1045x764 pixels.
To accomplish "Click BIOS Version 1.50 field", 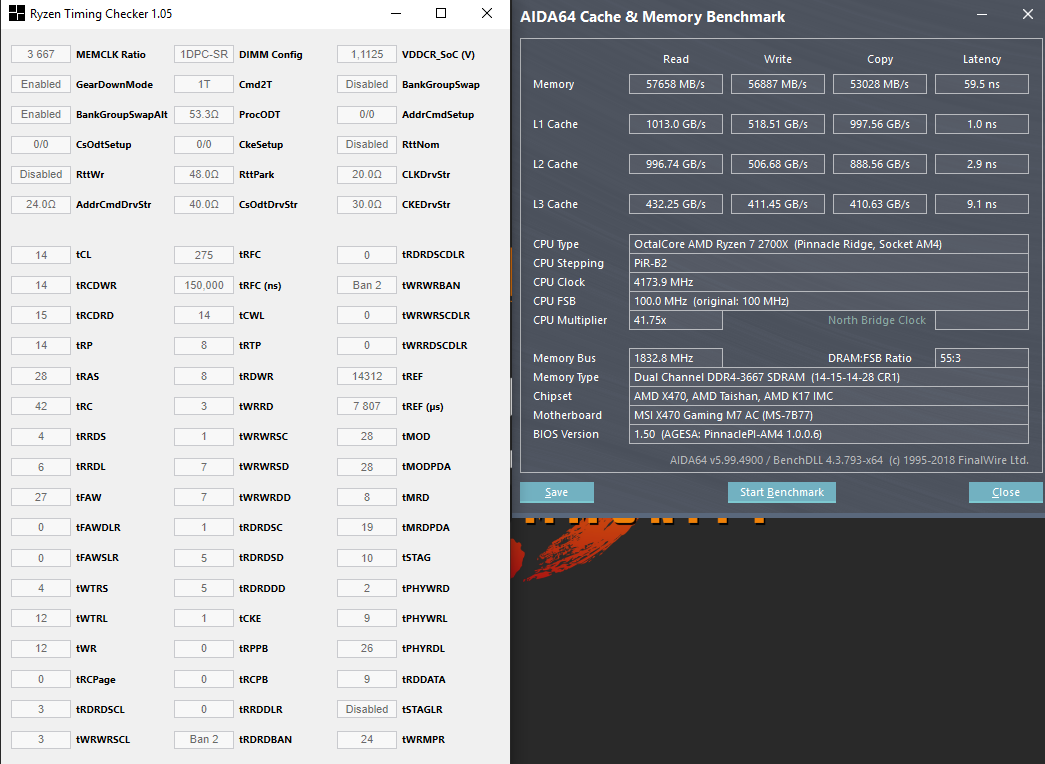I will point(828,434).
